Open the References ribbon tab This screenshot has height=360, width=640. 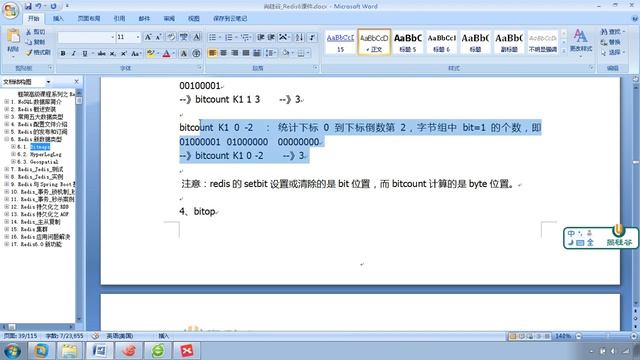pos(119,18)
